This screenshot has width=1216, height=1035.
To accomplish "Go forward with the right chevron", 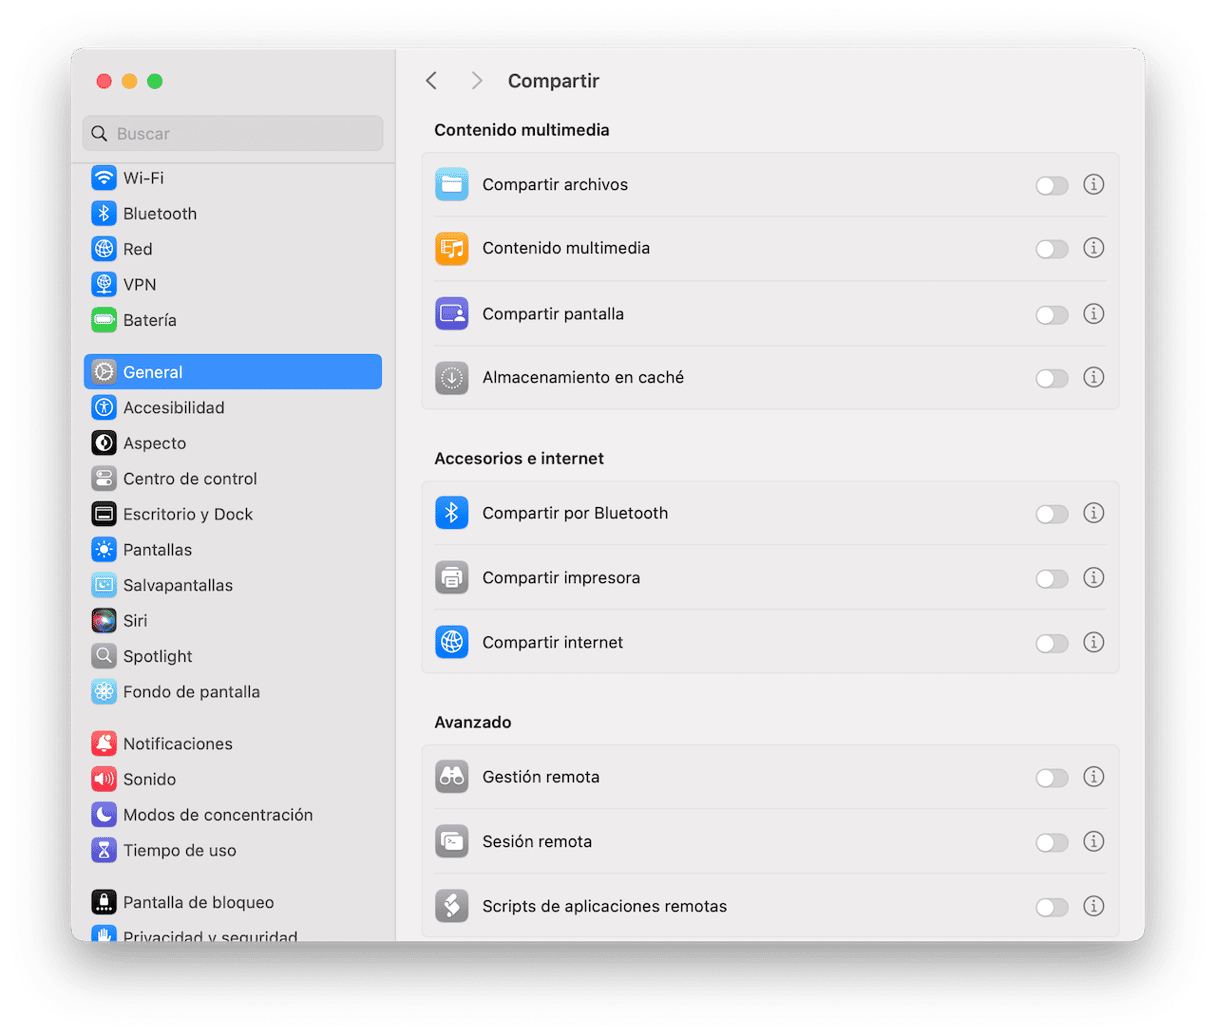I will point(477,81).
